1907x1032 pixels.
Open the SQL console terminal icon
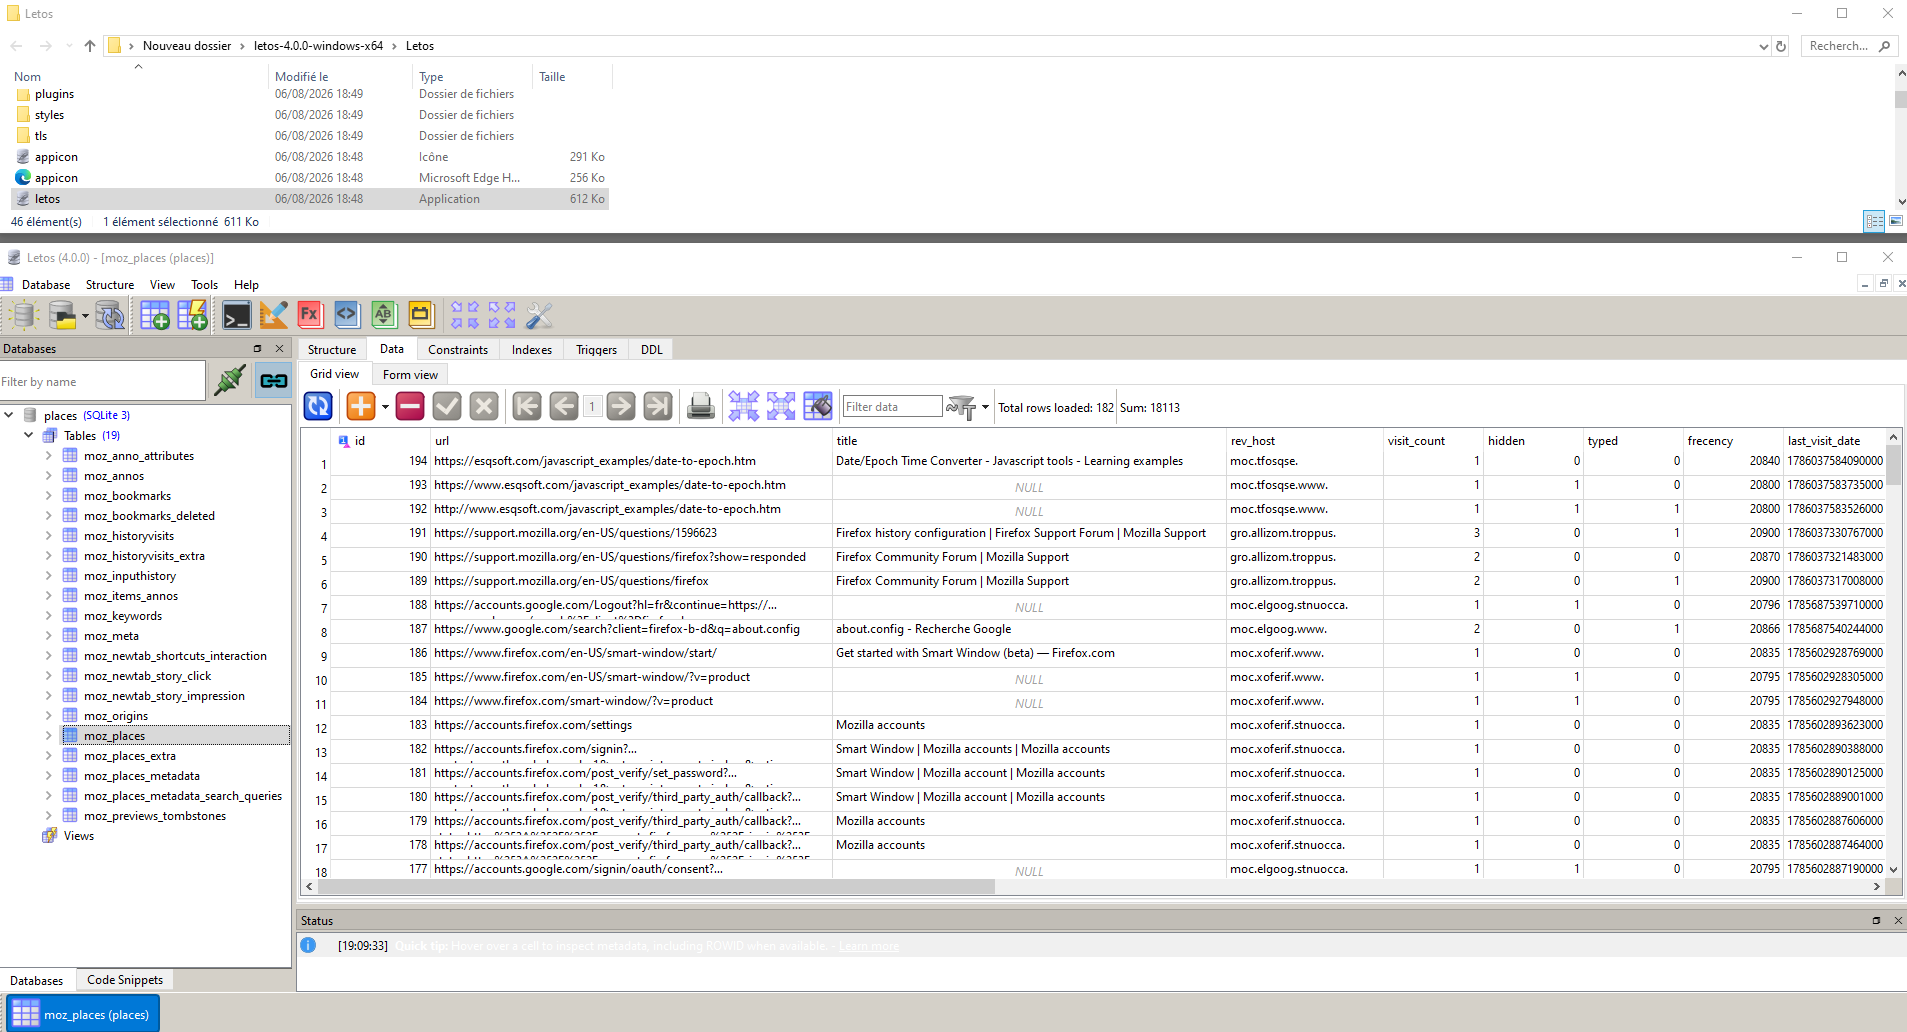pos(237,316)
